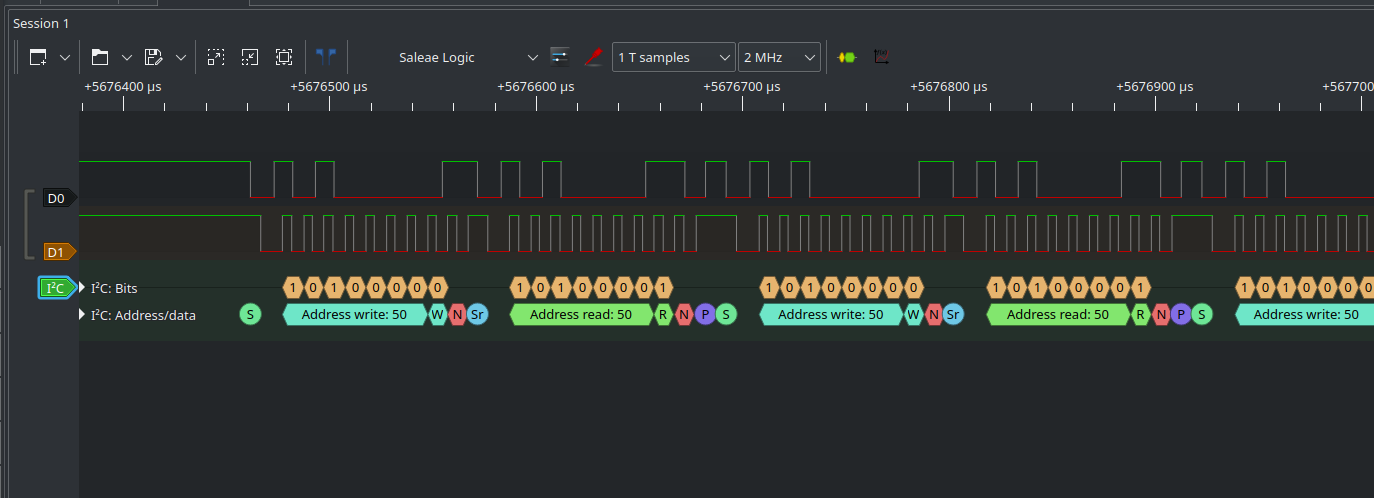Open the device configuration settings icon

tap(560, 57)
